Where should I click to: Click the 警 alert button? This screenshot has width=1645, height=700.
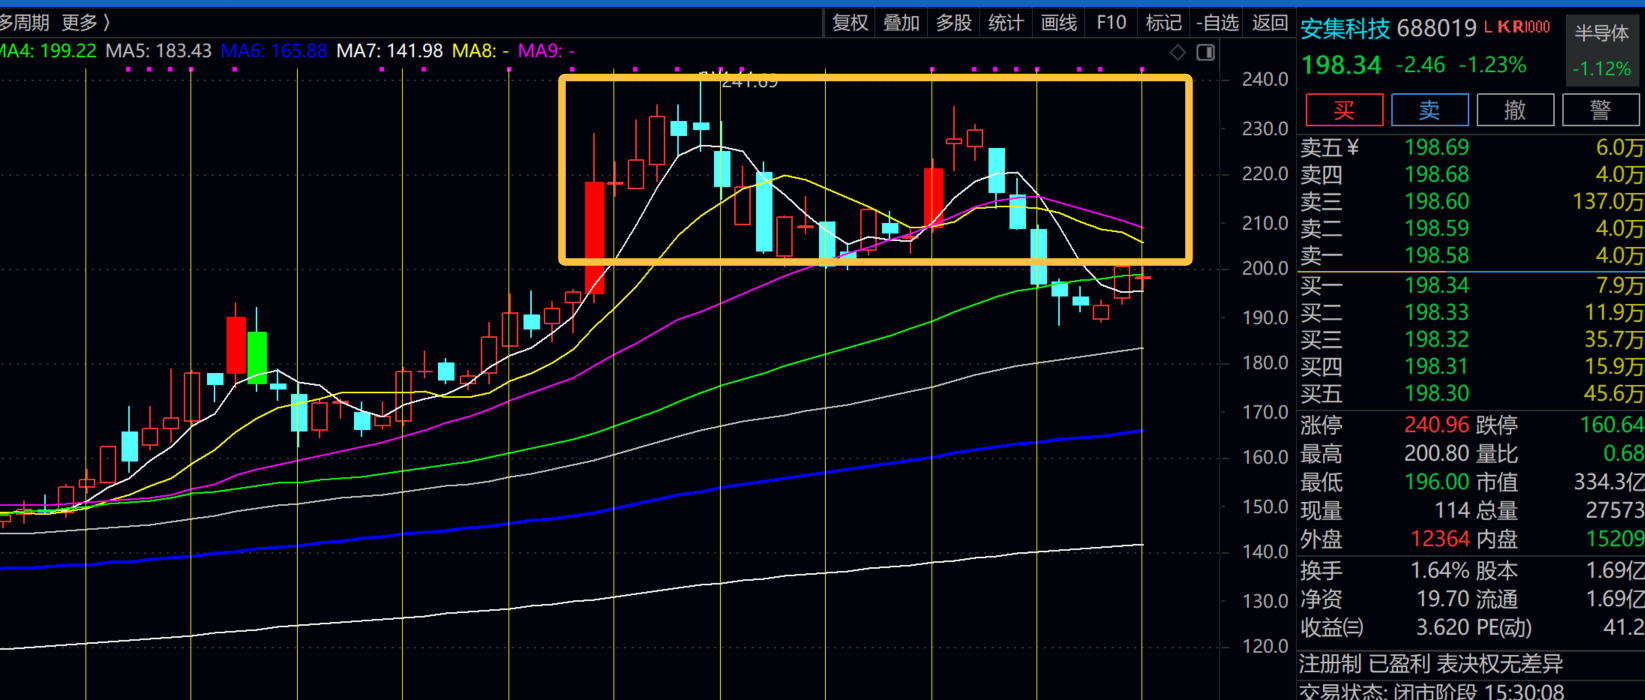point(1600,110)
